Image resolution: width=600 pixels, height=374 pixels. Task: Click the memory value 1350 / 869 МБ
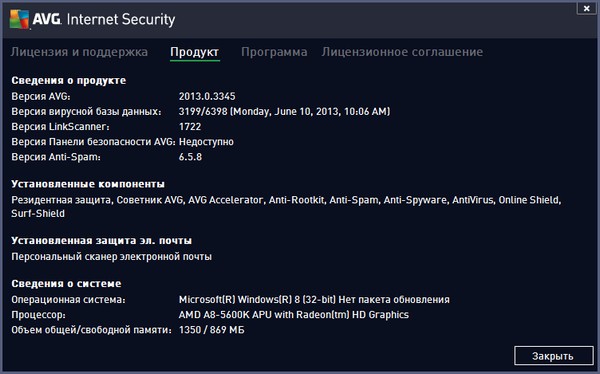[211, 330]
